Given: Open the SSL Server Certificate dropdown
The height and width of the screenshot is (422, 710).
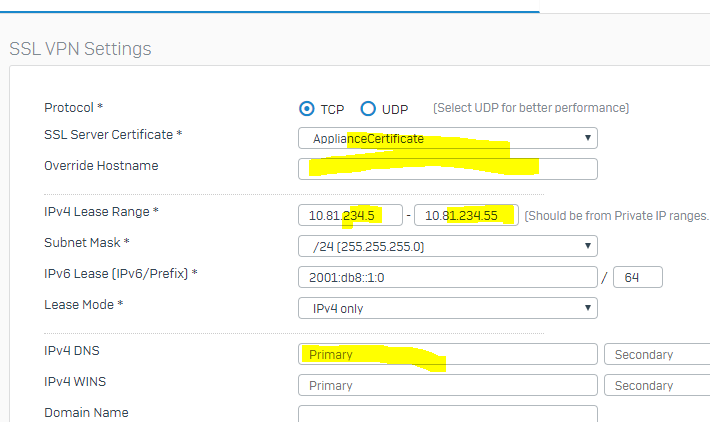Looking at the screenshot, I should tap(448, 138).
